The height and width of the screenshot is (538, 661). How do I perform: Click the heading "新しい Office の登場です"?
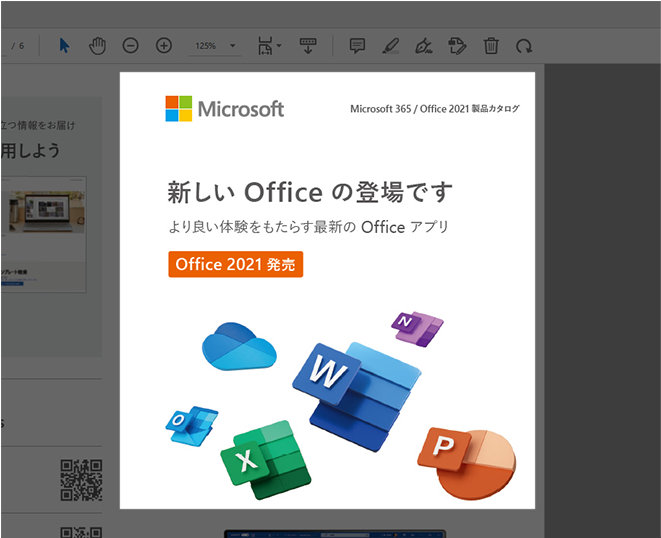tap(310, 192)
